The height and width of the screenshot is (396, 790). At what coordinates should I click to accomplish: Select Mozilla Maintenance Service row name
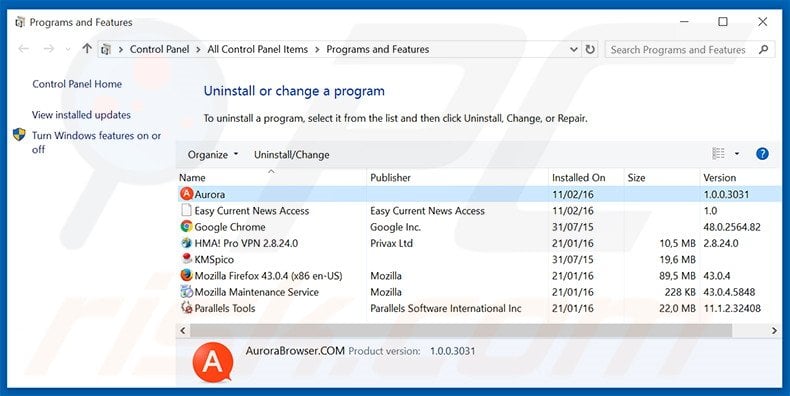point(256,292)
